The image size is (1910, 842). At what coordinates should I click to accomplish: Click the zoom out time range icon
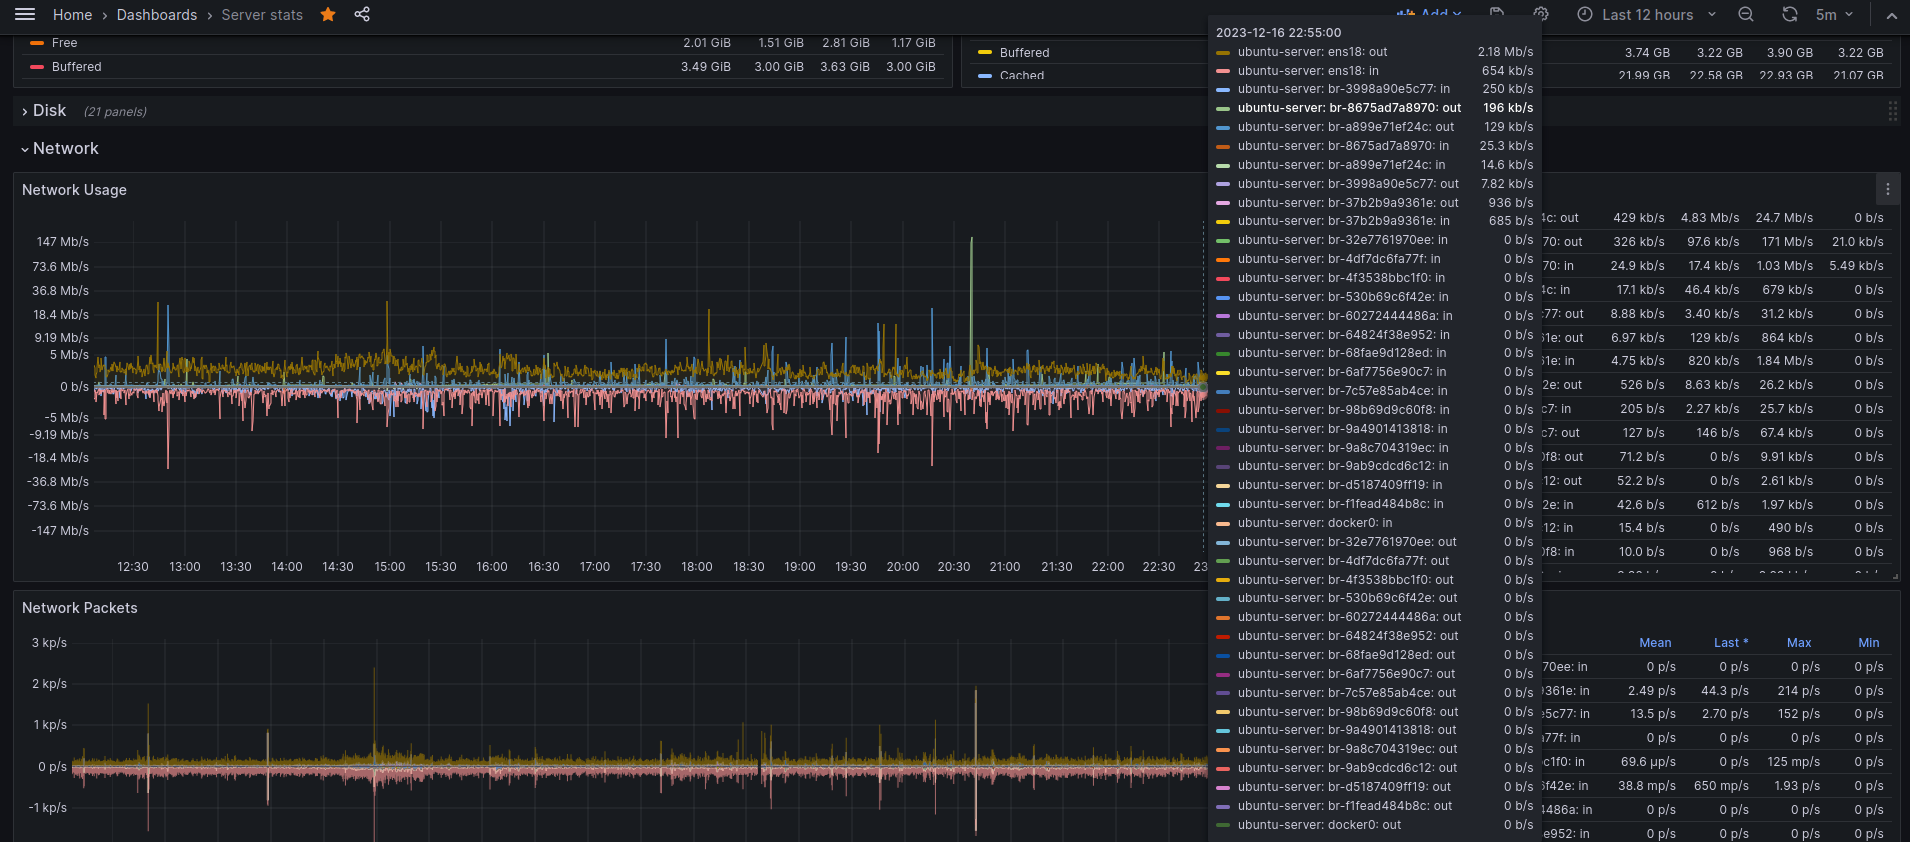coord(1746,14)
